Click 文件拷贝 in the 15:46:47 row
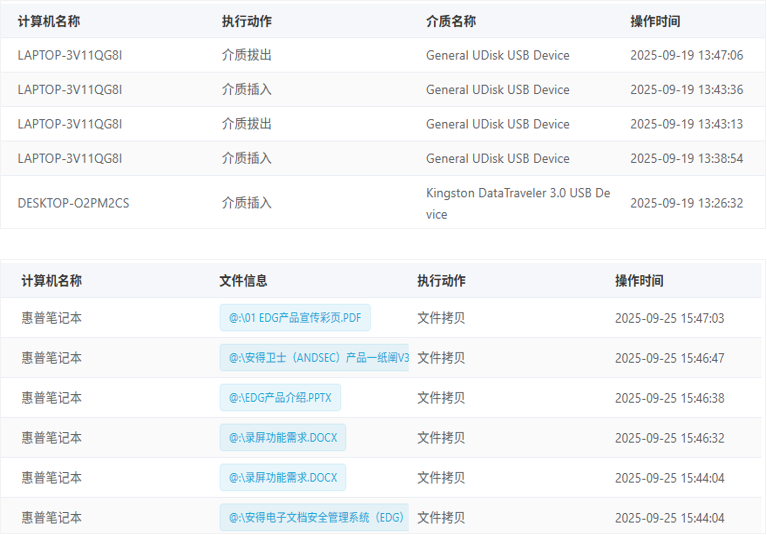This screenshot has height=535, width=767. tap(441, 358)
